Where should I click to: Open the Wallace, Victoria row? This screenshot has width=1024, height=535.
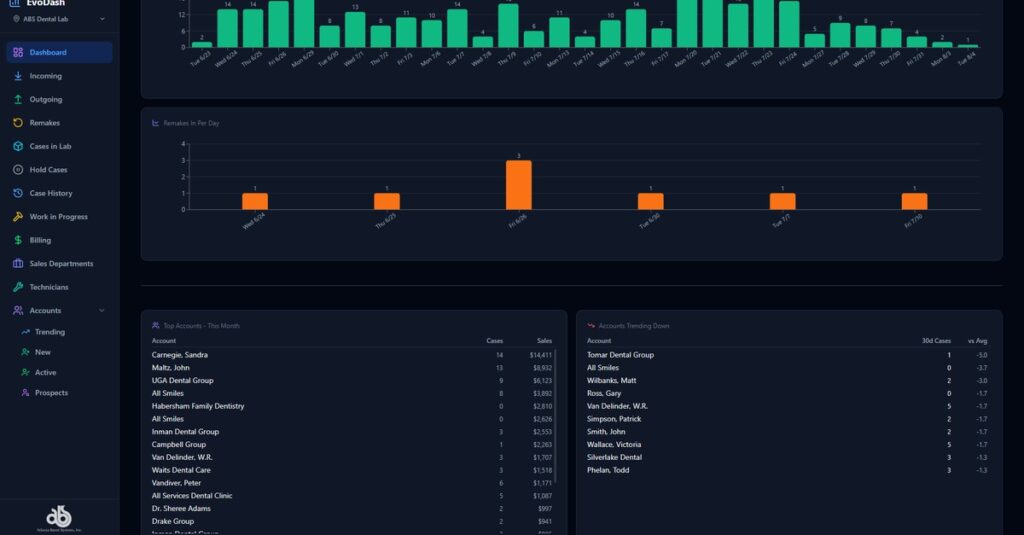[x=788, y=444]
